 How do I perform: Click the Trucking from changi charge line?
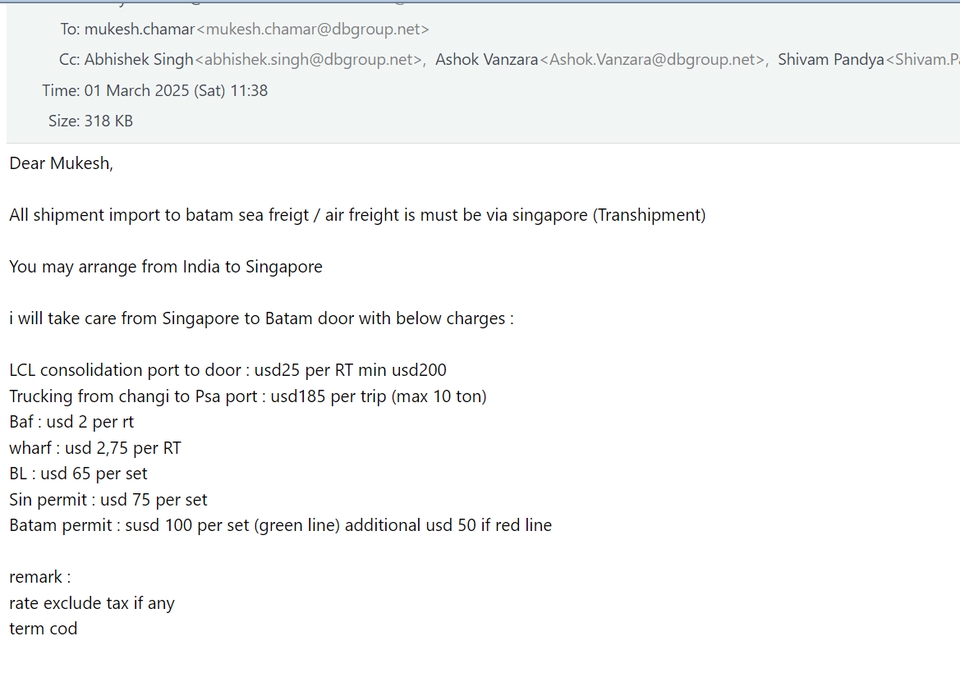click(248, 396)
